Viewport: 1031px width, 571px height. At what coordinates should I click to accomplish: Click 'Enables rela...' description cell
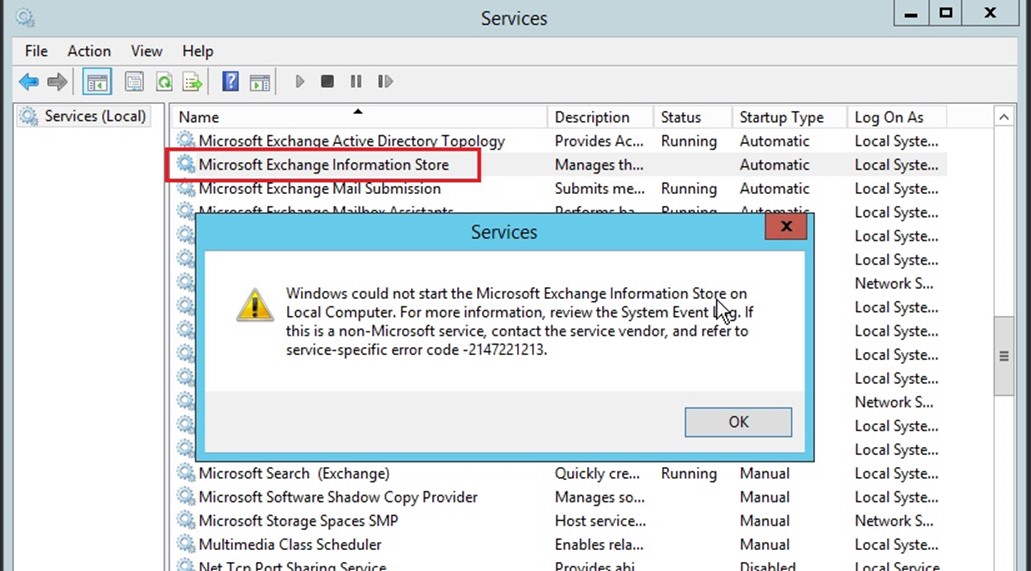[x=600, y=544]
